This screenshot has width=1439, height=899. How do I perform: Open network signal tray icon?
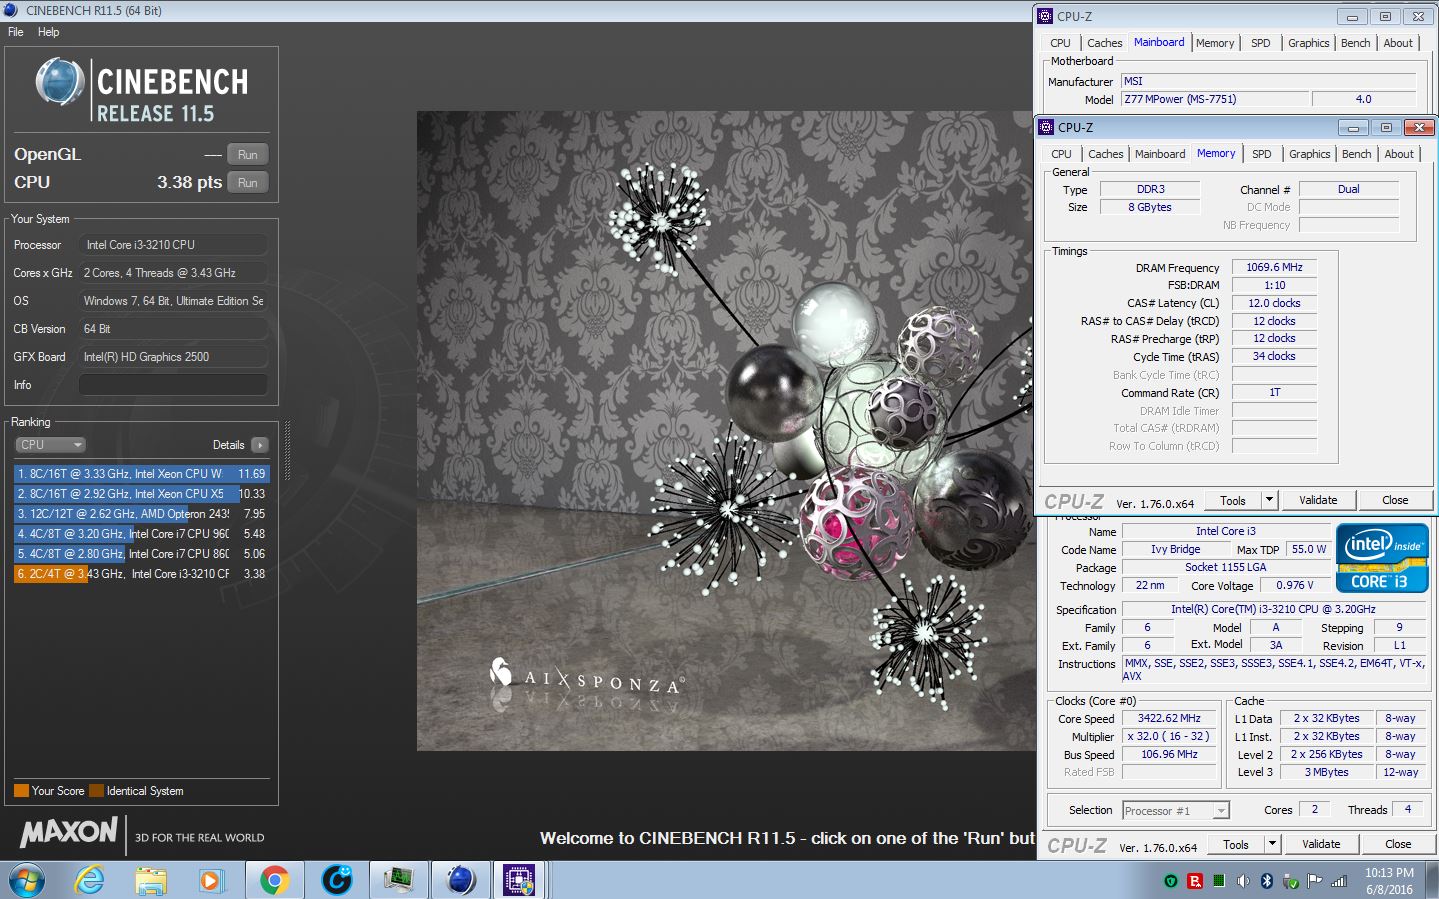click(x=1339, y=881)
